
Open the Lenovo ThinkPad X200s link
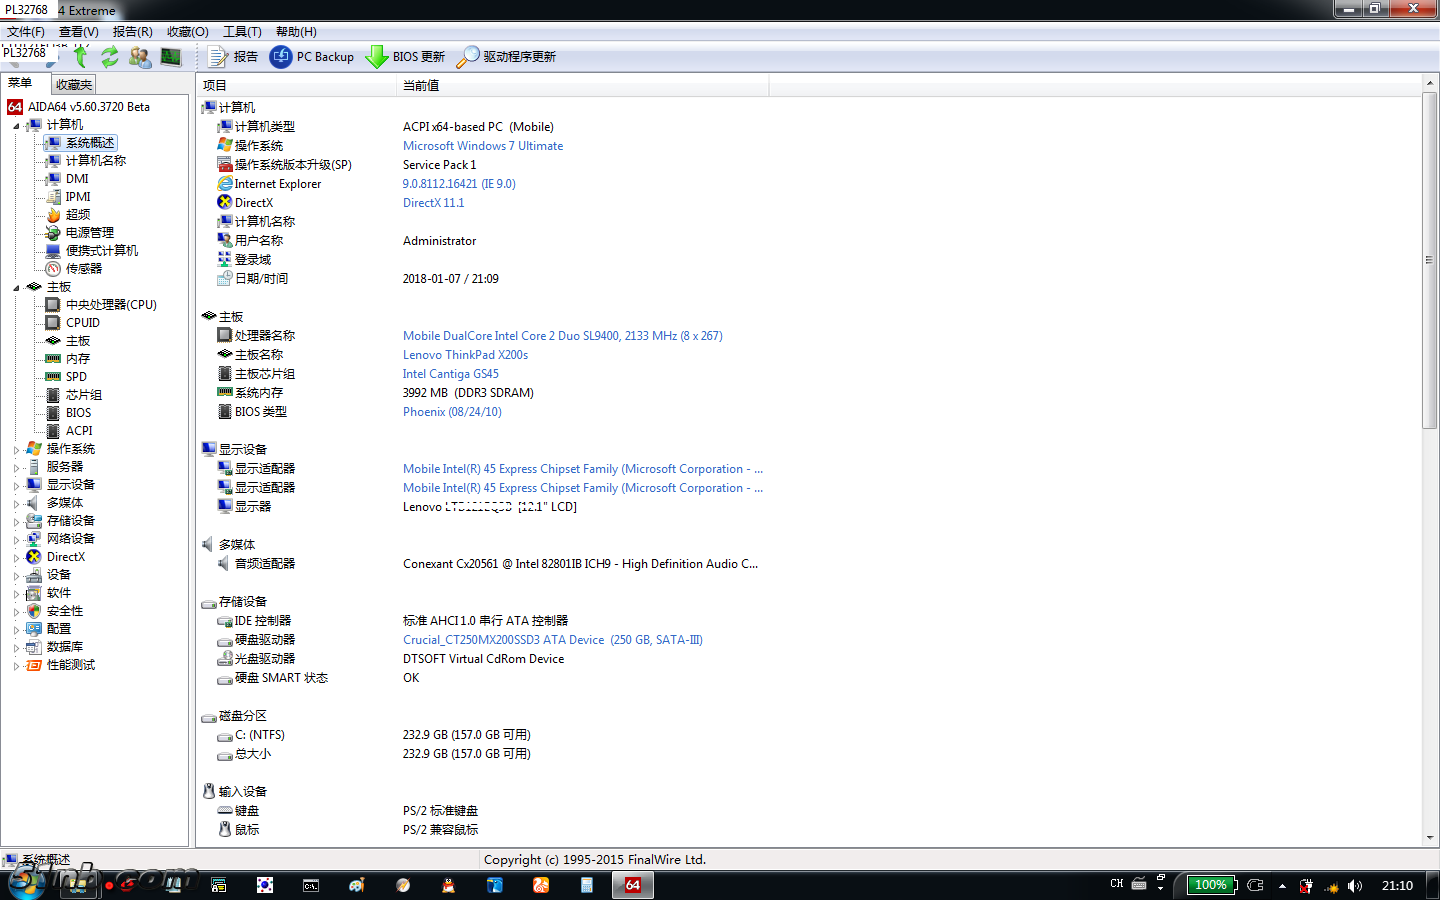coord(465,355)
